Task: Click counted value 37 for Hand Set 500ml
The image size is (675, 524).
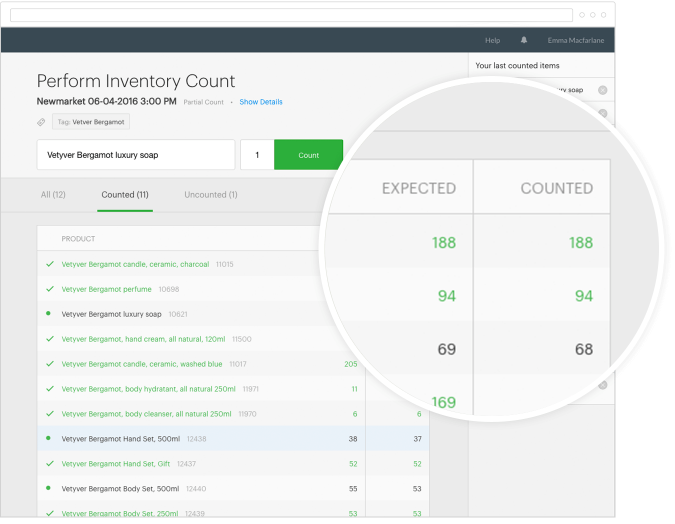Action: coord(417,439)
